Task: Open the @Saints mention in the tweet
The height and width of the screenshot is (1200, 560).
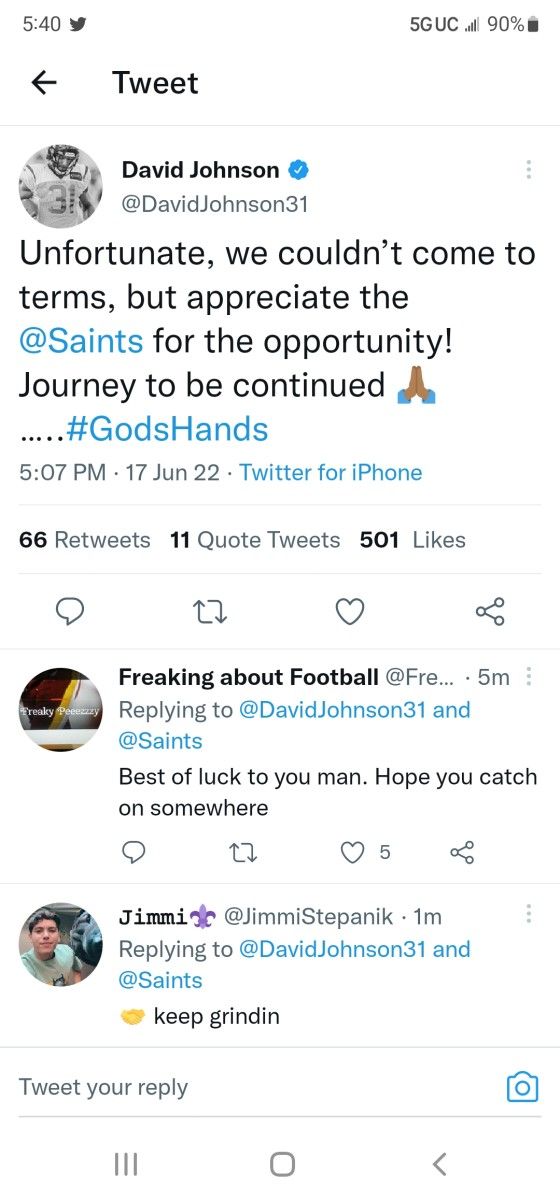Action: click(x=81, y=340)
